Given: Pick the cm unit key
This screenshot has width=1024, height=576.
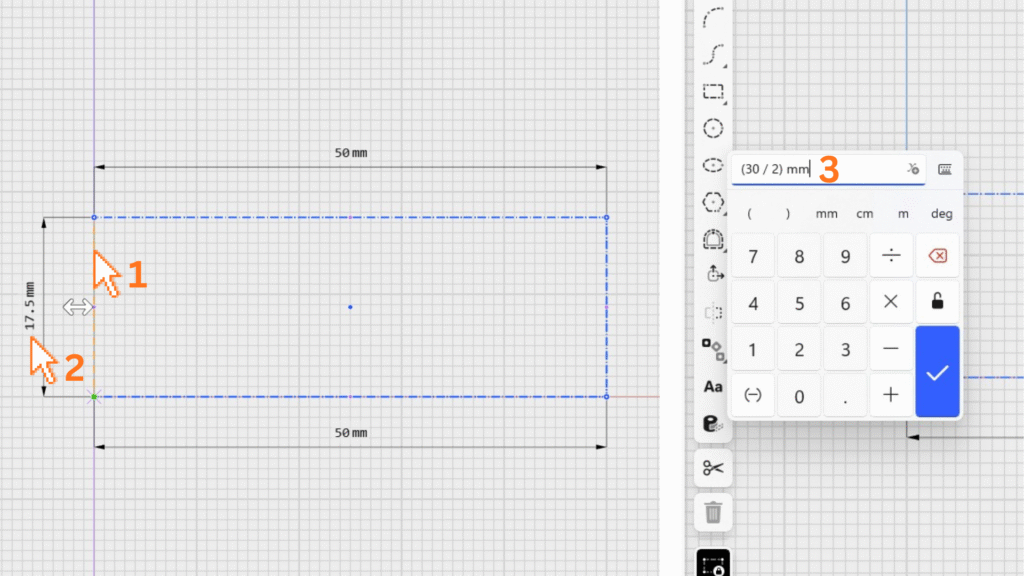Looking at the screenshot, I should (864, 214).
